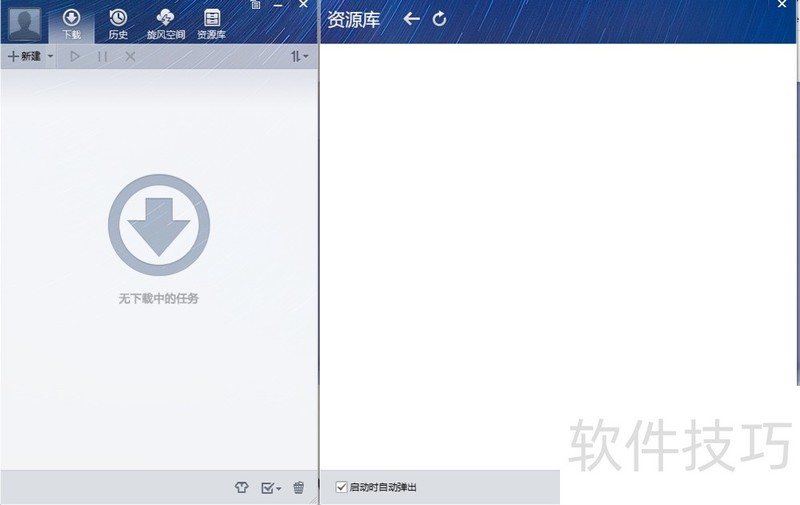The width and height of the screenshot is (800, 505).
Task: Open the small menu icon beside minimize
Action: (x=256, y=5)
